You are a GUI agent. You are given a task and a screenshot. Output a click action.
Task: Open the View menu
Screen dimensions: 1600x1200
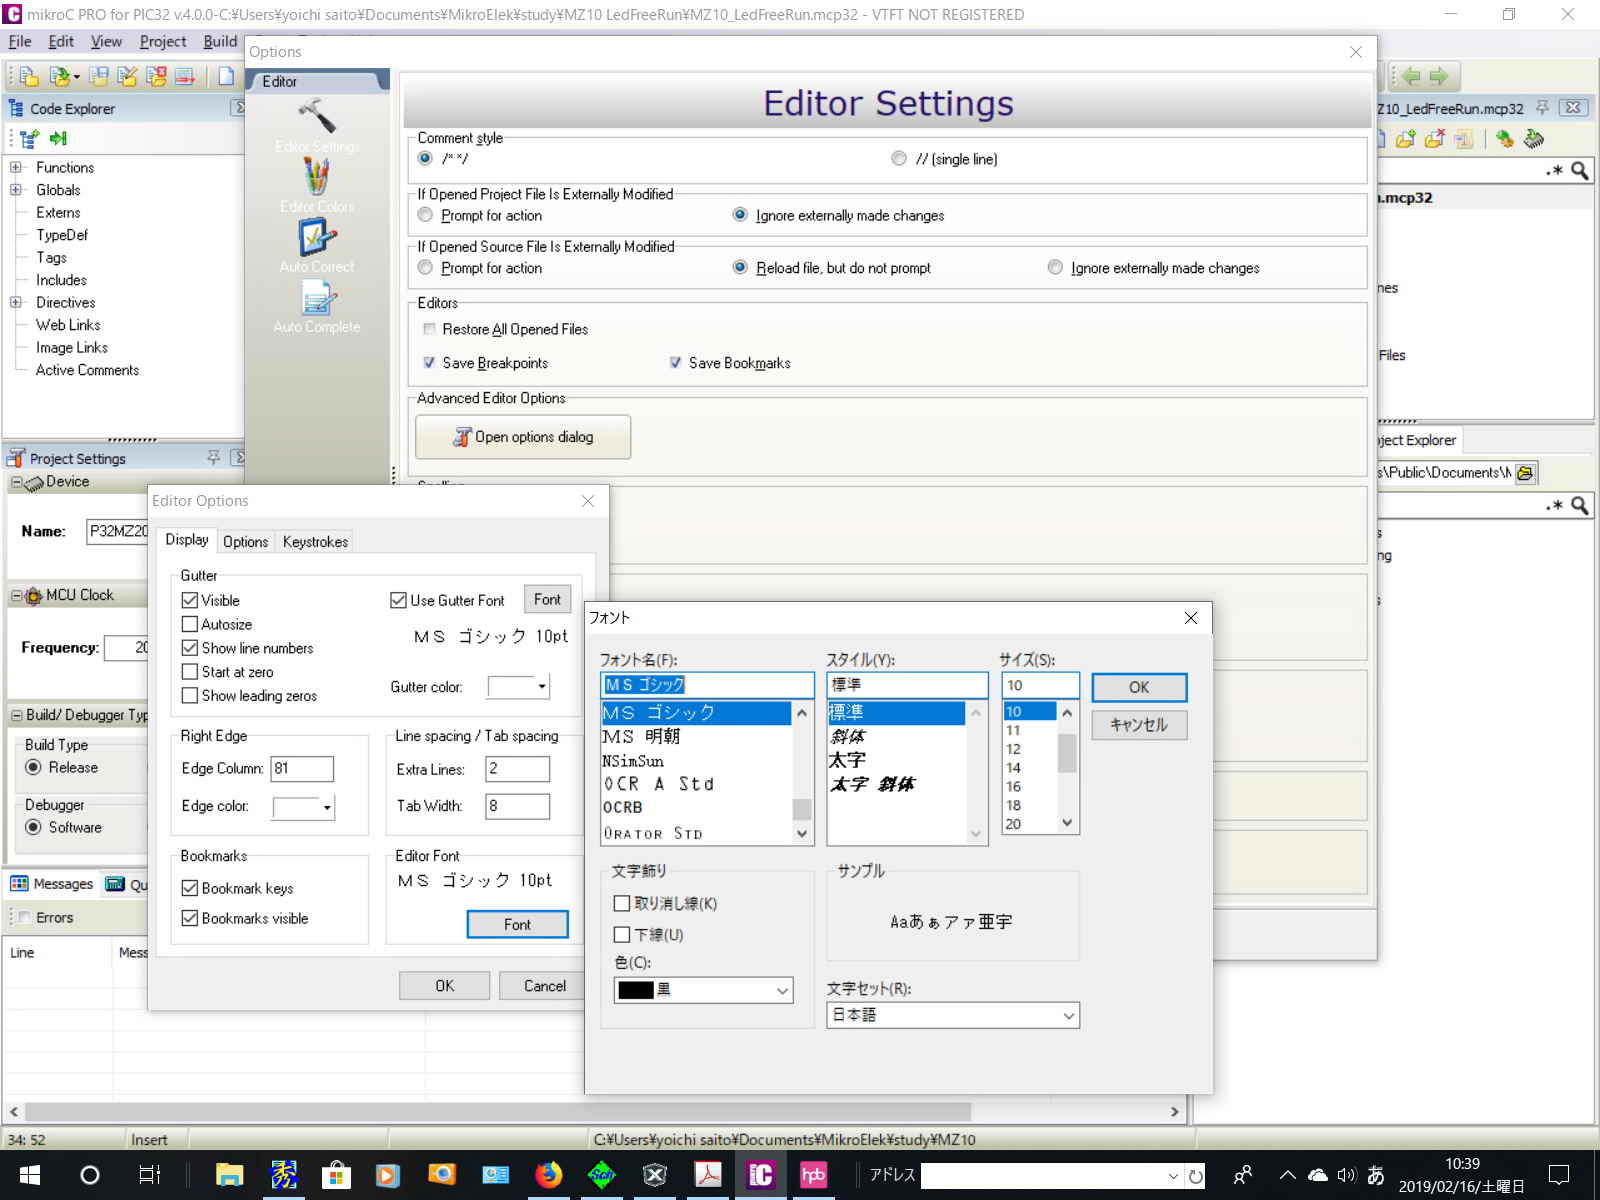click(x=106, y=41)
